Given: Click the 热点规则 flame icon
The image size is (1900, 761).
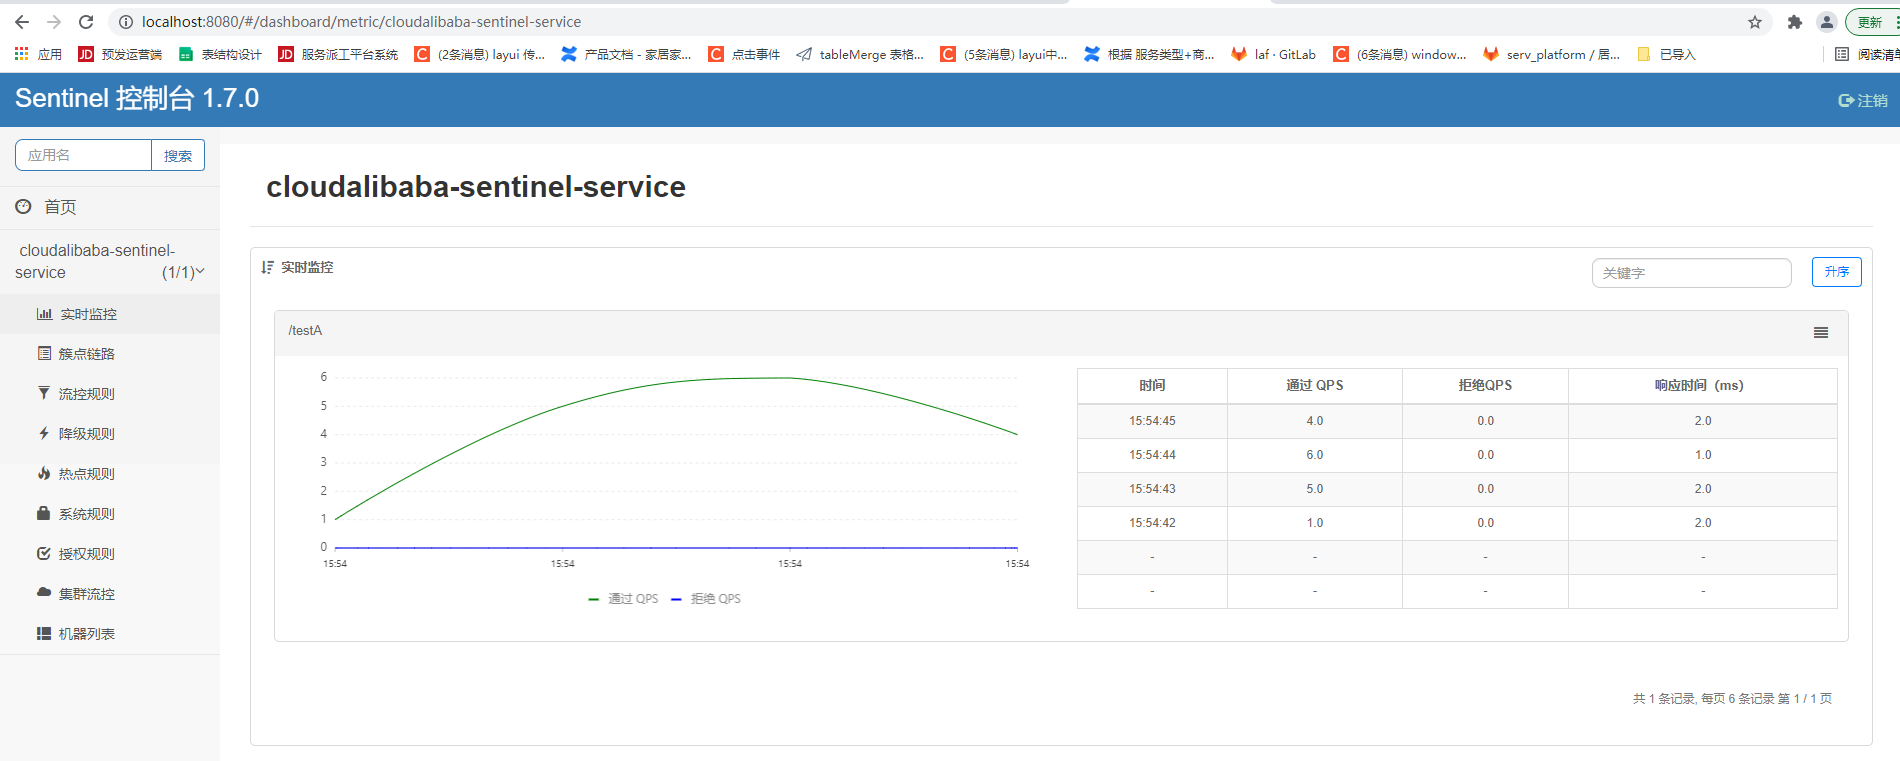Looking at the screenshot, I should [43, 473].
